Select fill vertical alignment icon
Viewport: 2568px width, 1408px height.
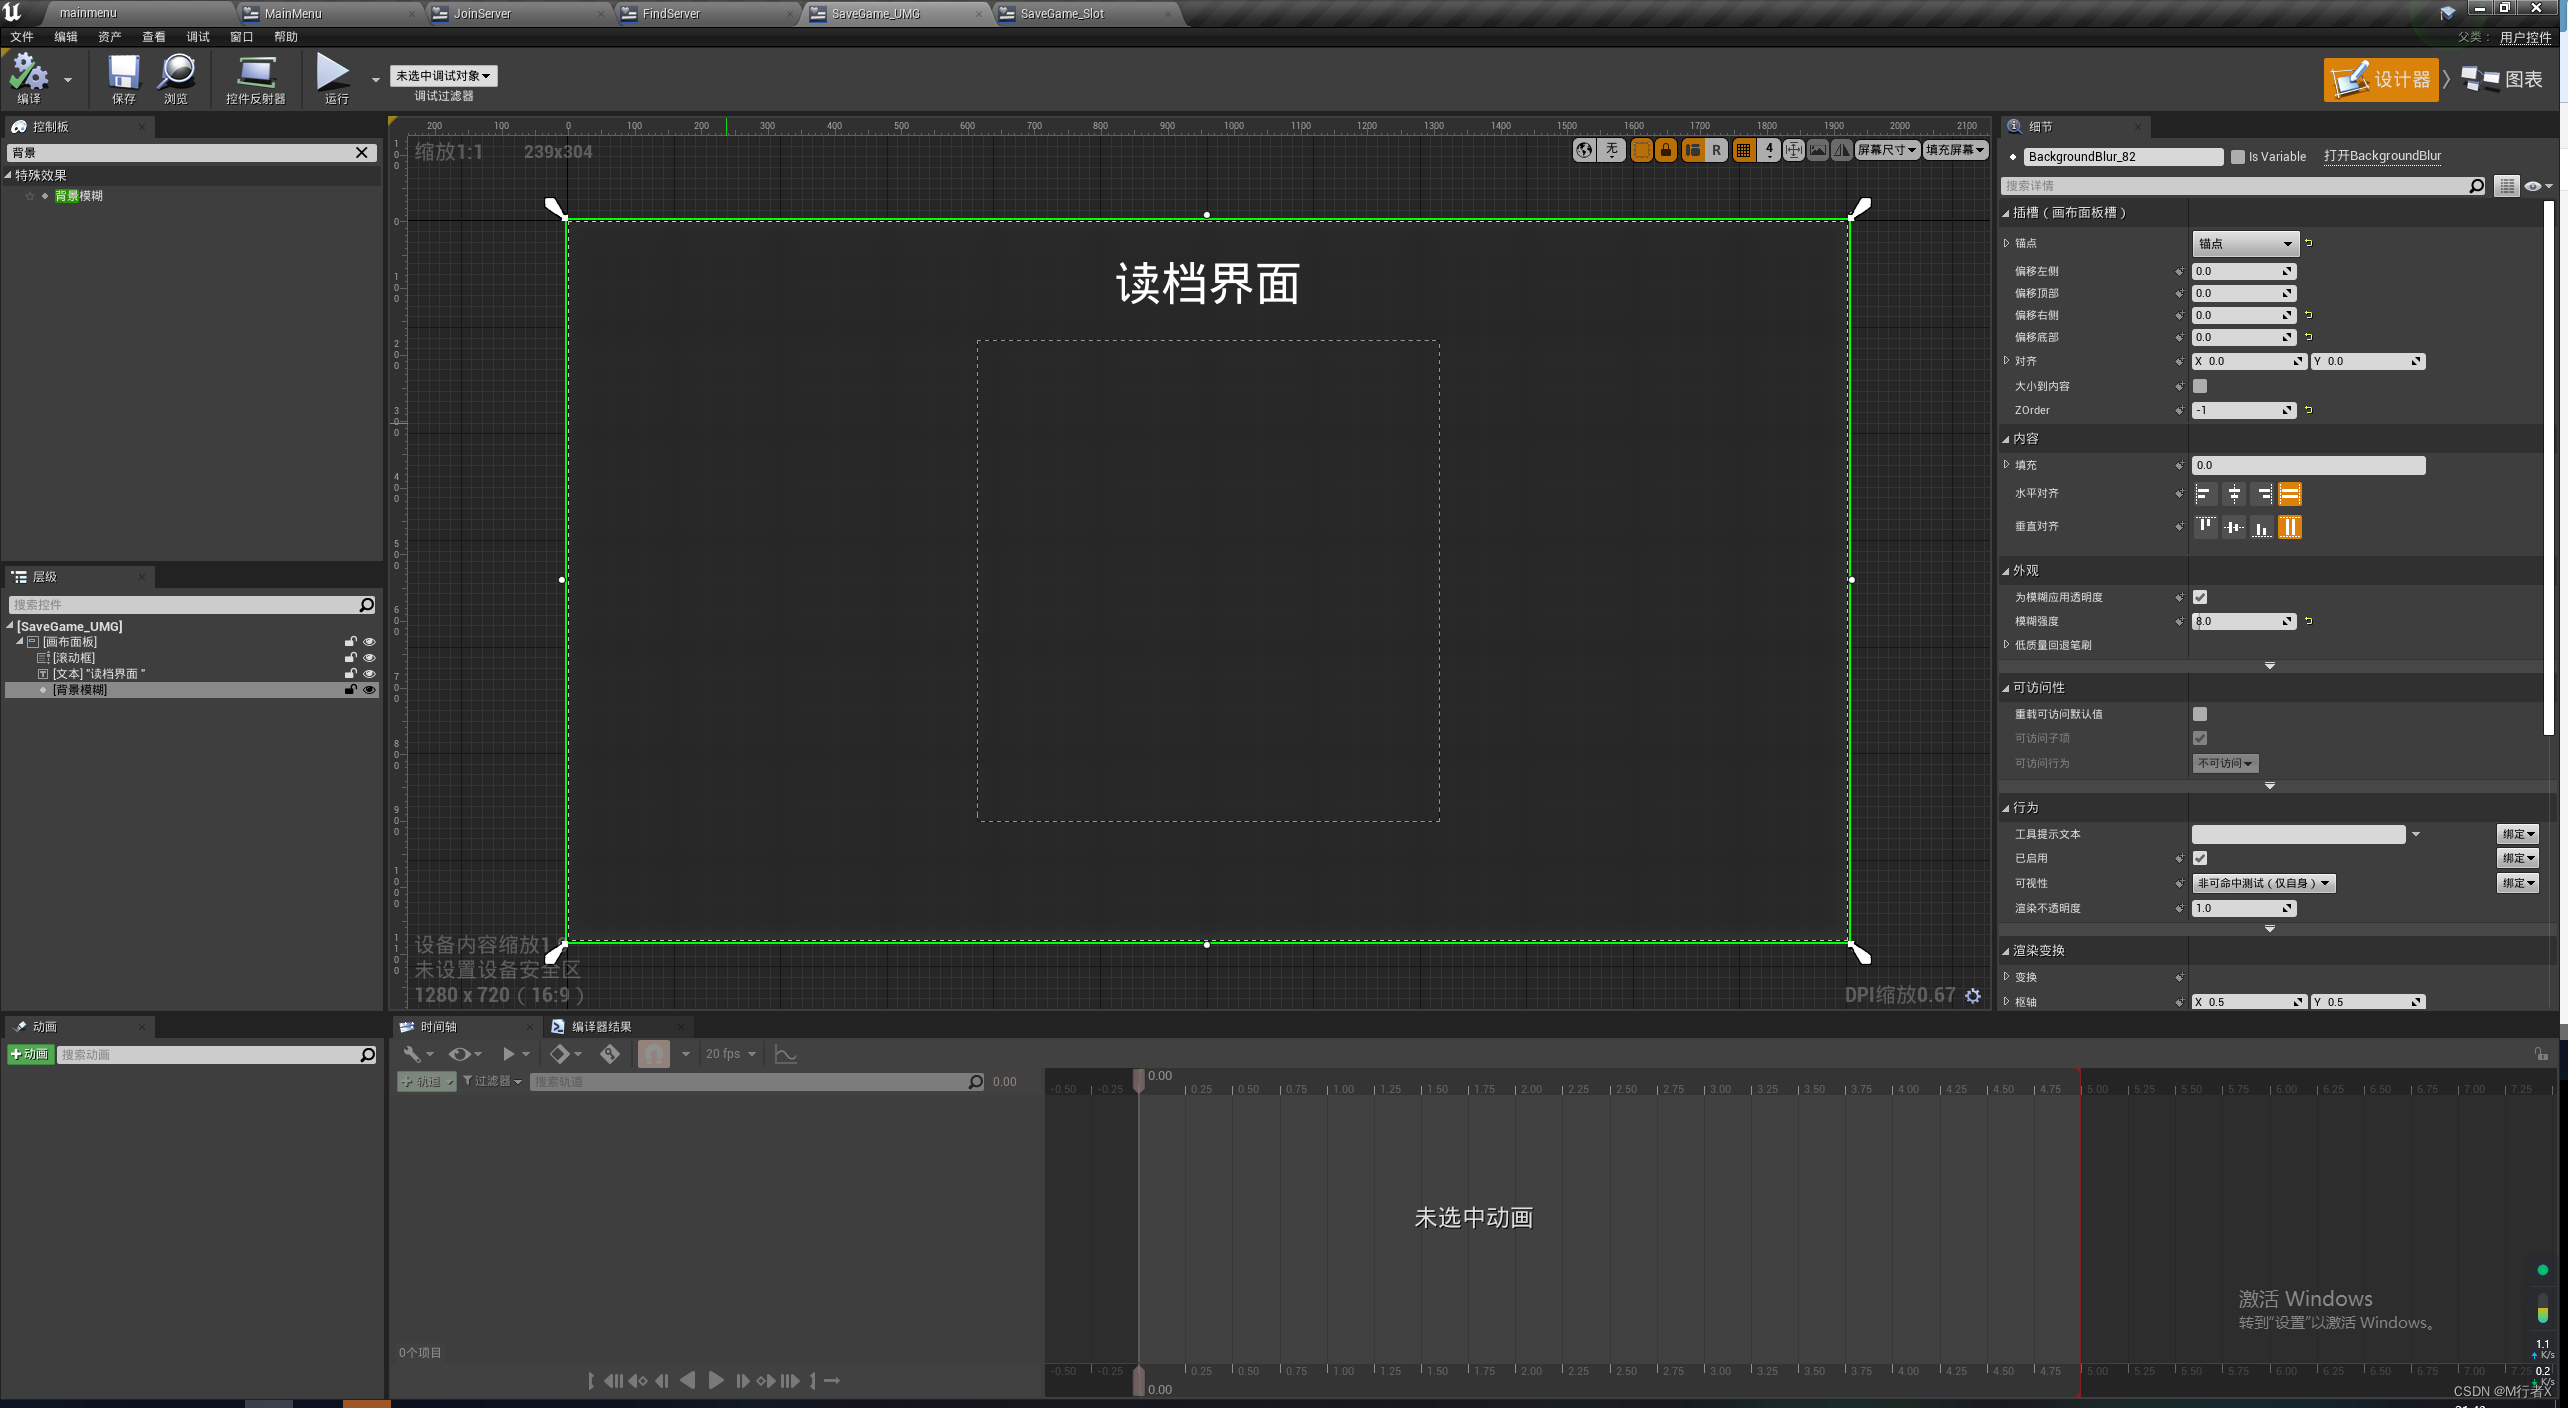pyautogui.click(x=2289, y=527)
